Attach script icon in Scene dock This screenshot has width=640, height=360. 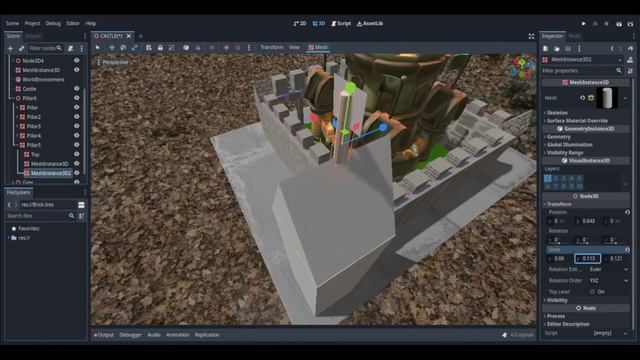tap(71, 48)
